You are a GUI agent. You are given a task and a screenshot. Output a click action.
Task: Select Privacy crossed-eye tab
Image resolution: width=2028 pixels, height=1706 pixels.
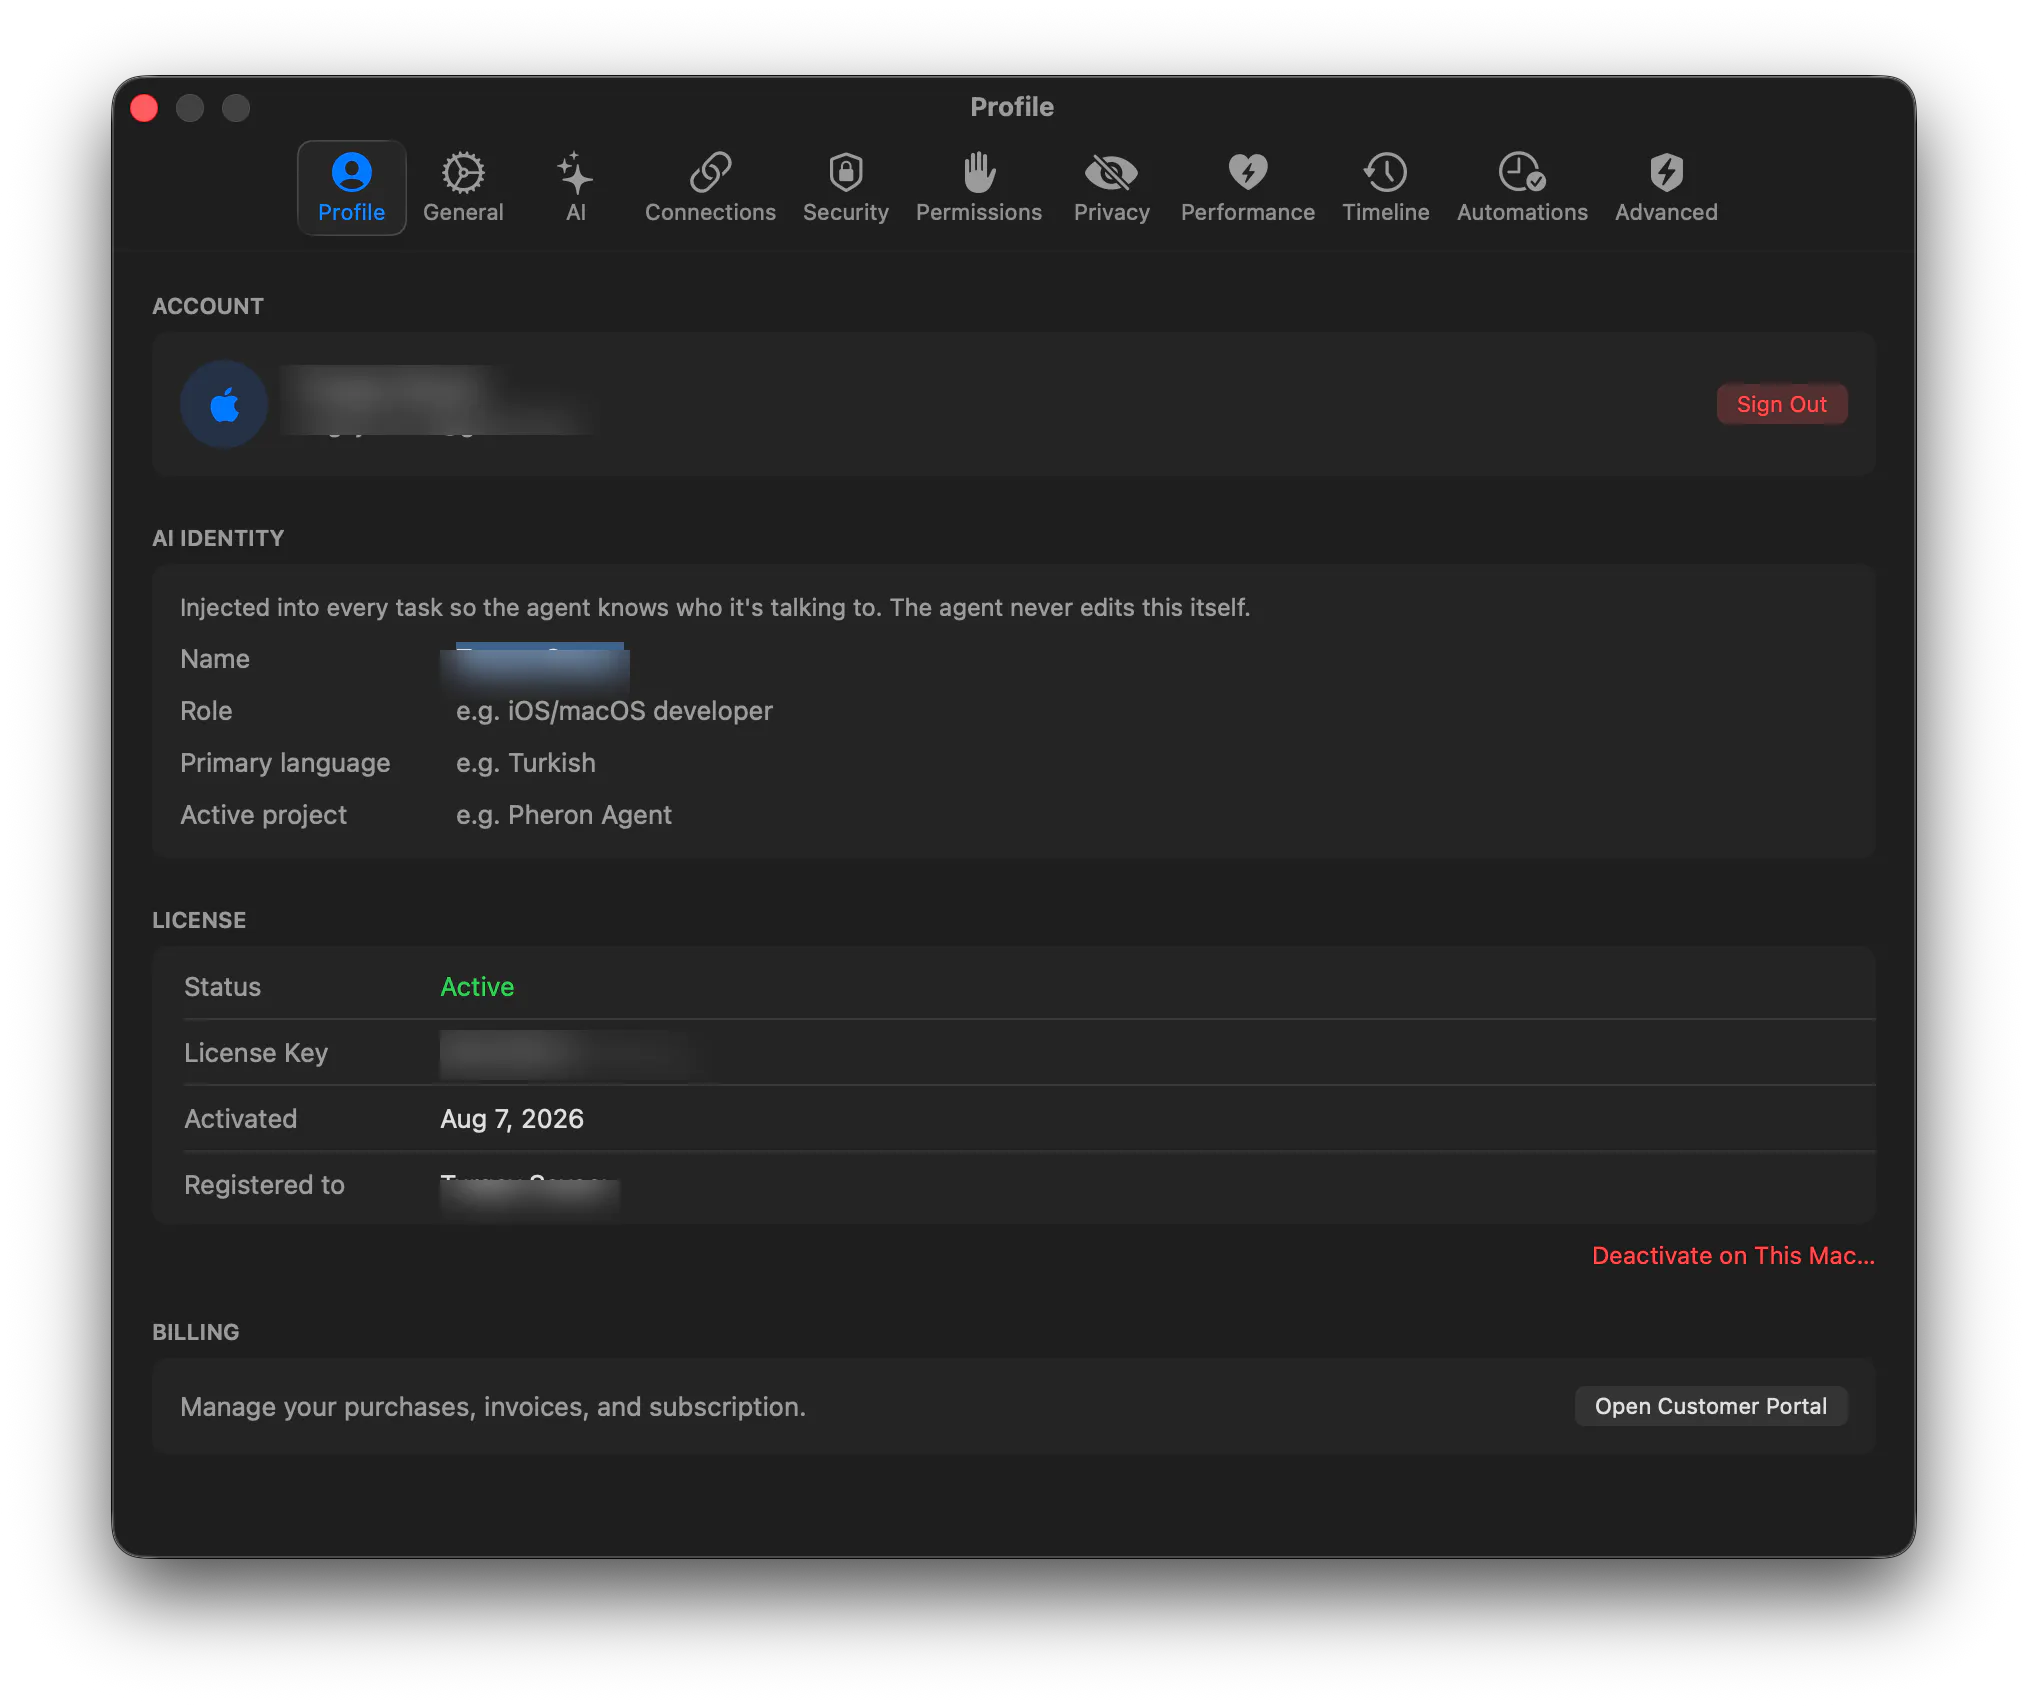pos(1111,187)
